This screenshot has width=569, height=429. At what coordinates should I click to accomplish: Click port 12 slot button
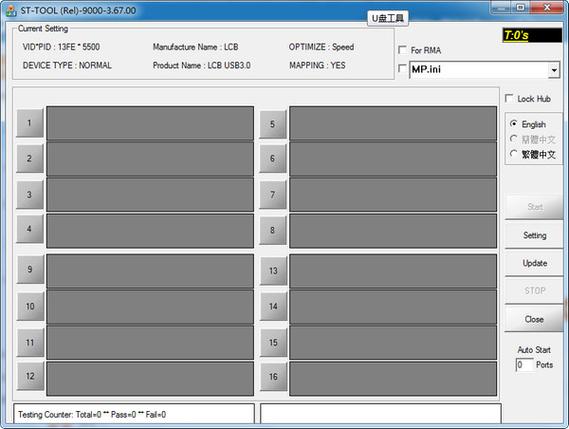[x=30, y=376]
